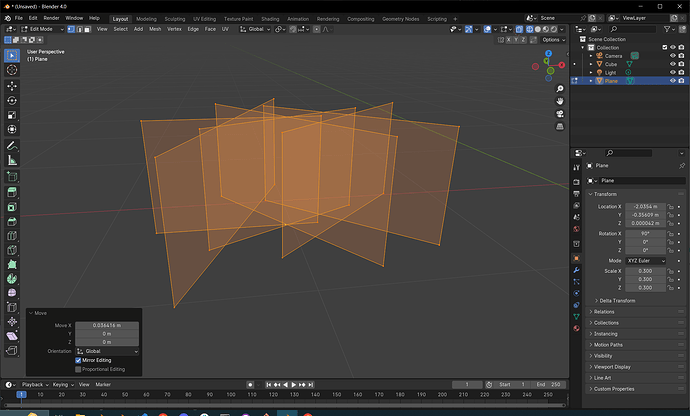The width and height of the screenshot is (690, 416).
Task: Open the Tool properties tab
Action: point(576,167)
